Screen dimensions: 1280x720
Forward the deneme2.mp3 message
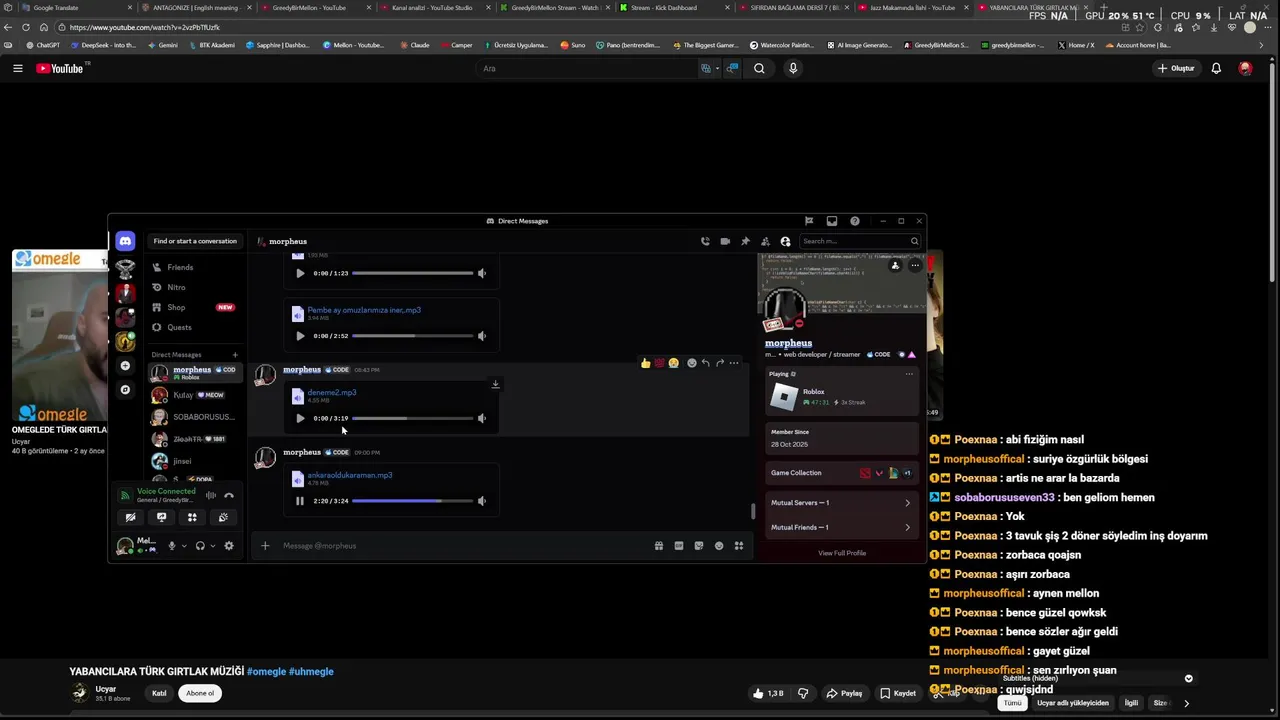(719, 363)
